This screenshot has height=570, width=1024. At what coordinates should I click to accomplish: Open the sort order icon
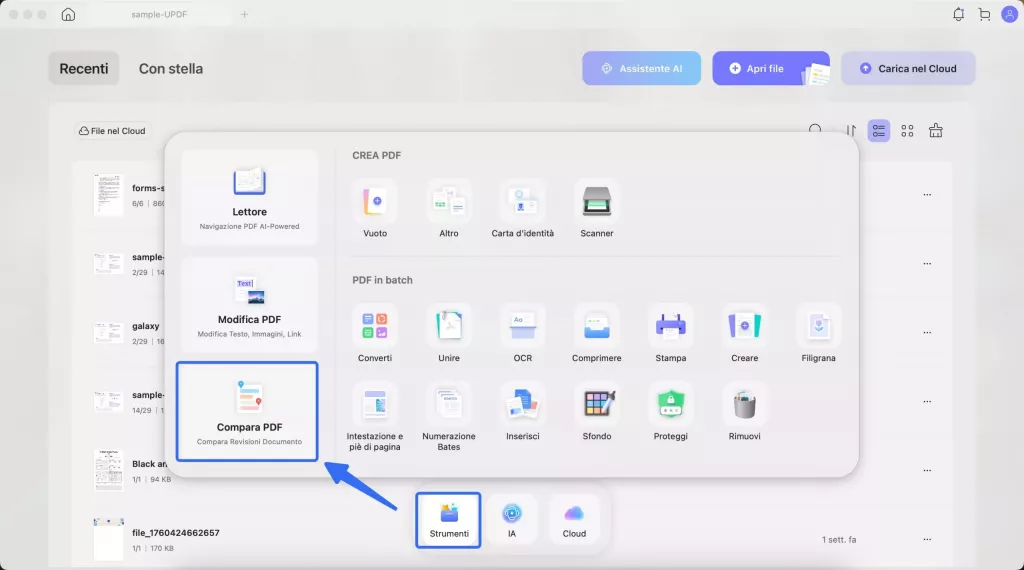tap(850, 131)
